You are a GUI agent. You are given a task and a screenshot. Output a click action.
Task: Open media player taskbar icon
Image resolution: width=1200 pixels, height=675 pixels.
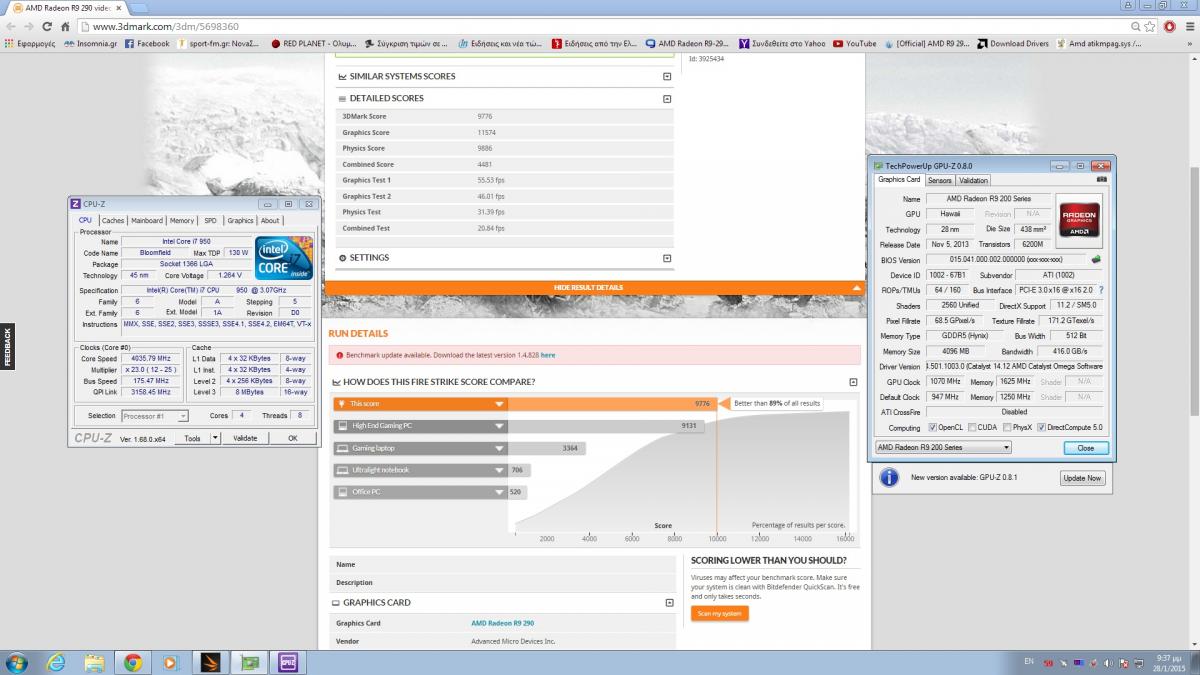[x=171, y=662]
